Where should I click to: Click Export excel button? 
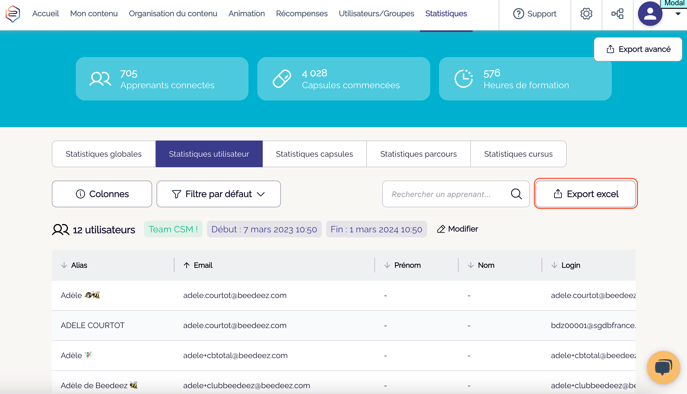click(x=586, y=194)
